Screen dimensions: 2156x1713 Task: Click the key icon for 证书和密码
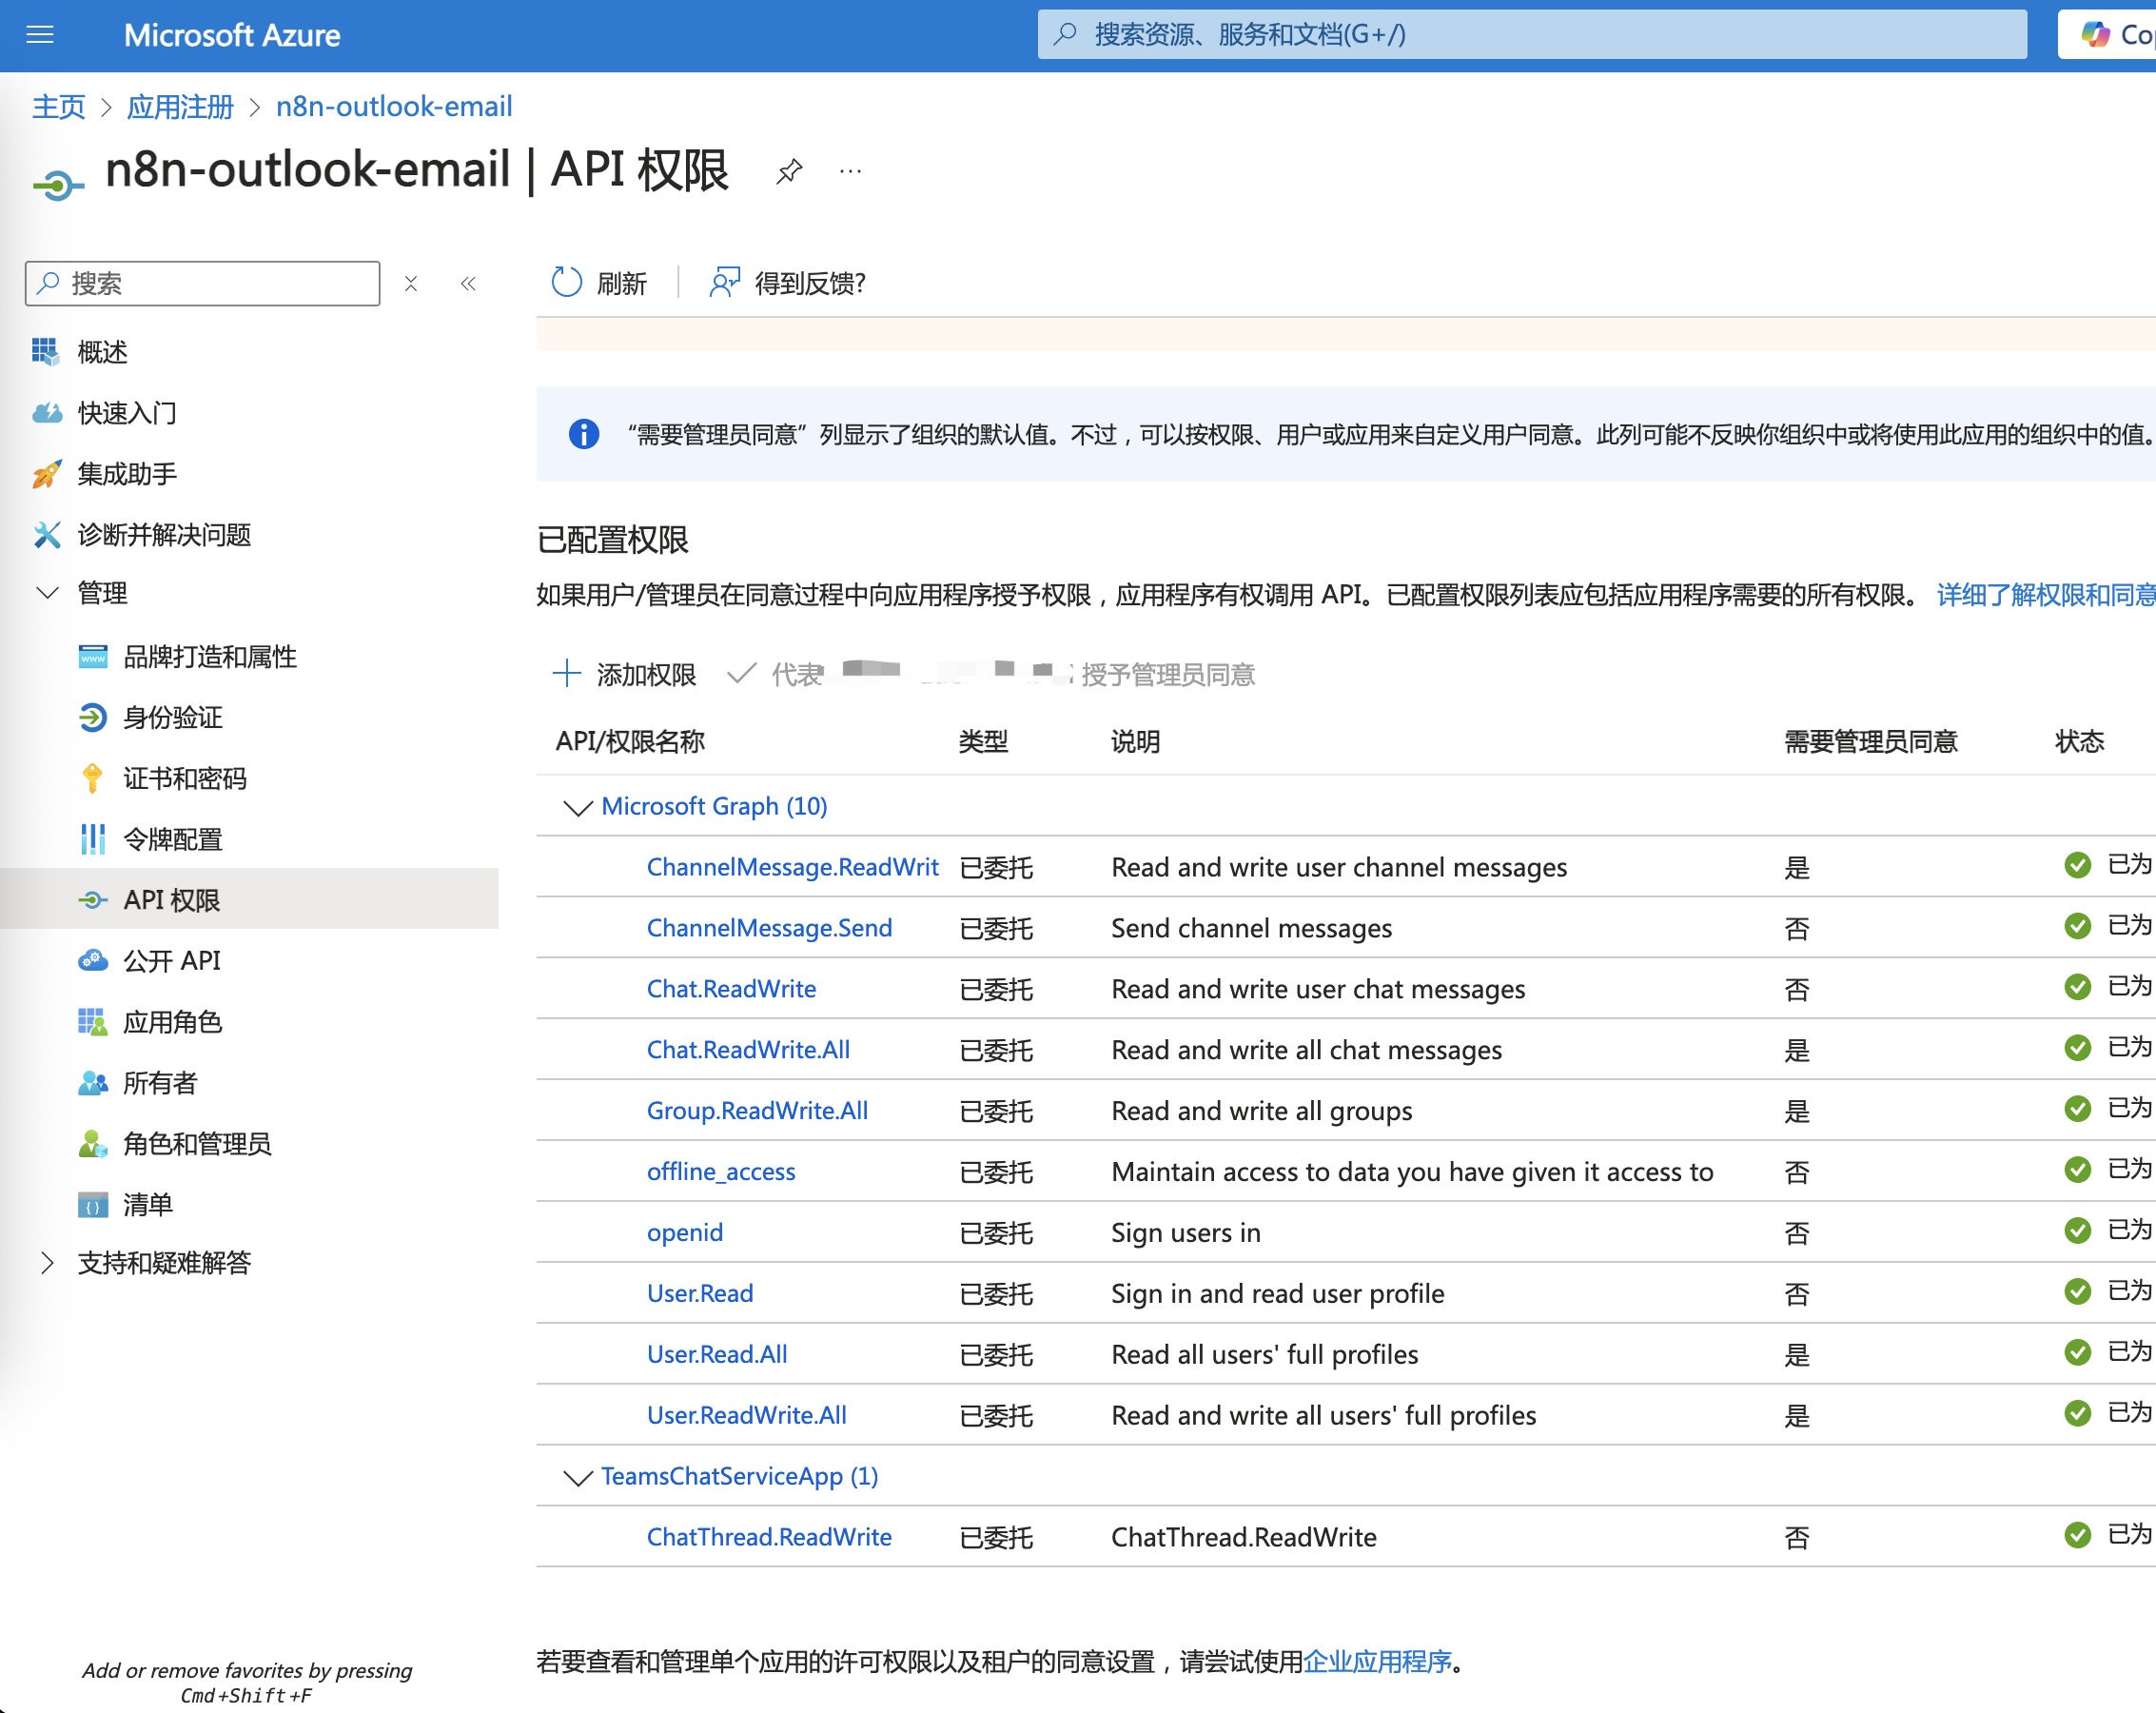pos(92,778)
